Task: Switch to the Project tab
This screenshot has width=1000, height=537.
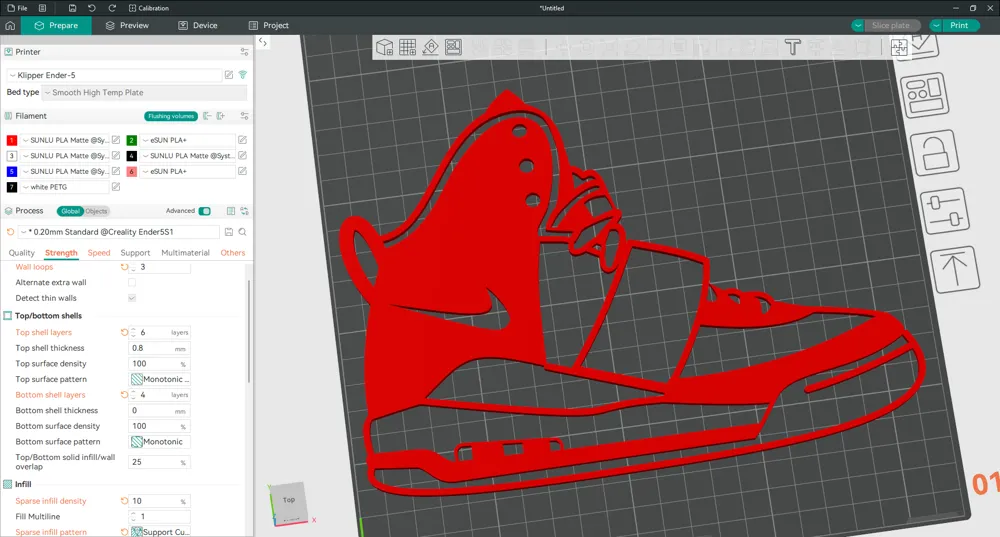Action: click(268, 26)
